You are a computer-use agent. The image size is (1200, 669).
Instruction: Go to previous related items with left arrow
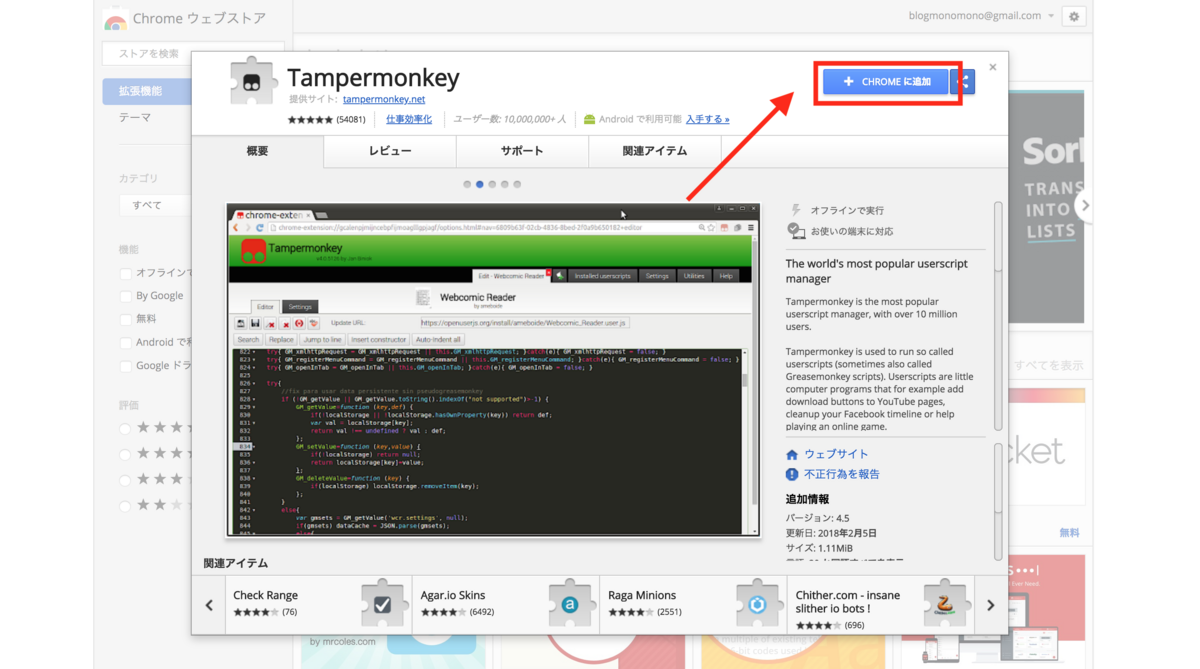tap(209, 605)
